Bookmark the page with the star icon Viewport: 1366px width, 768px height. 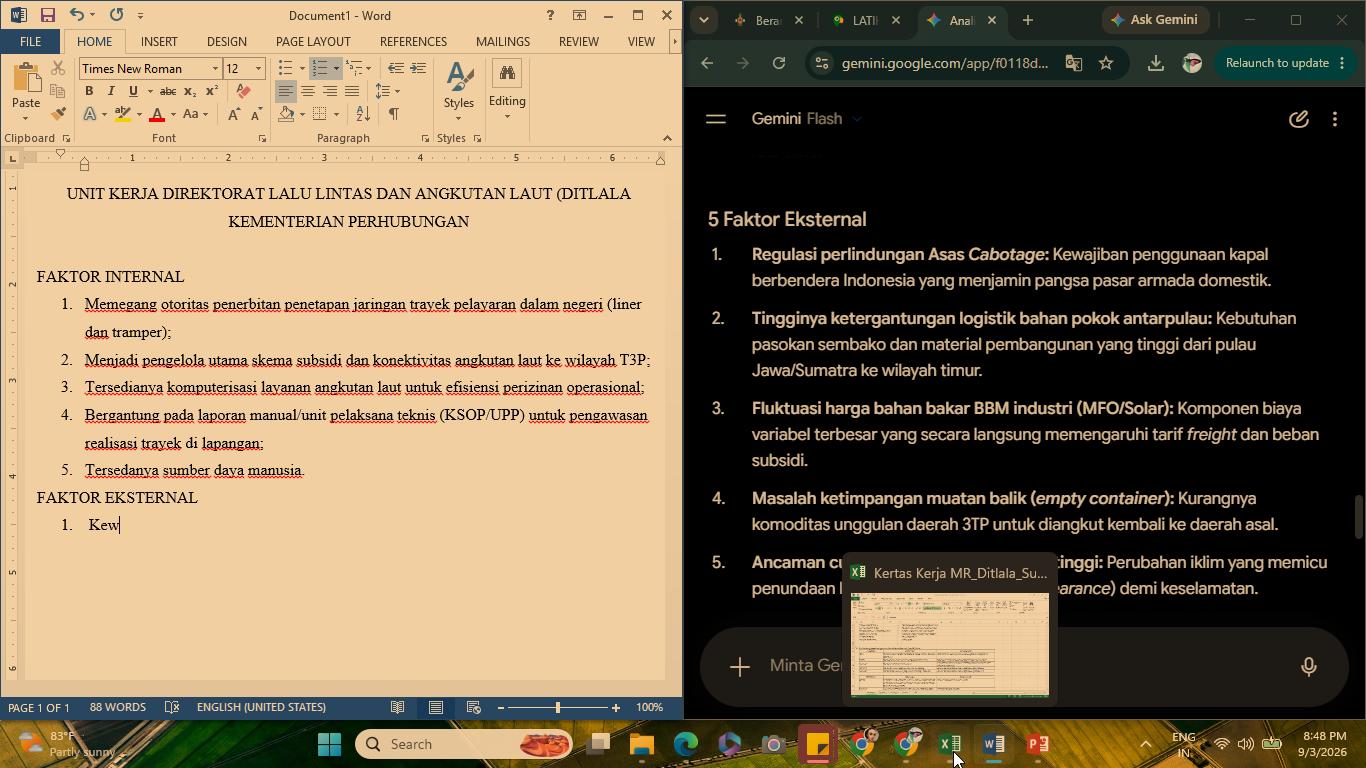1105,63
